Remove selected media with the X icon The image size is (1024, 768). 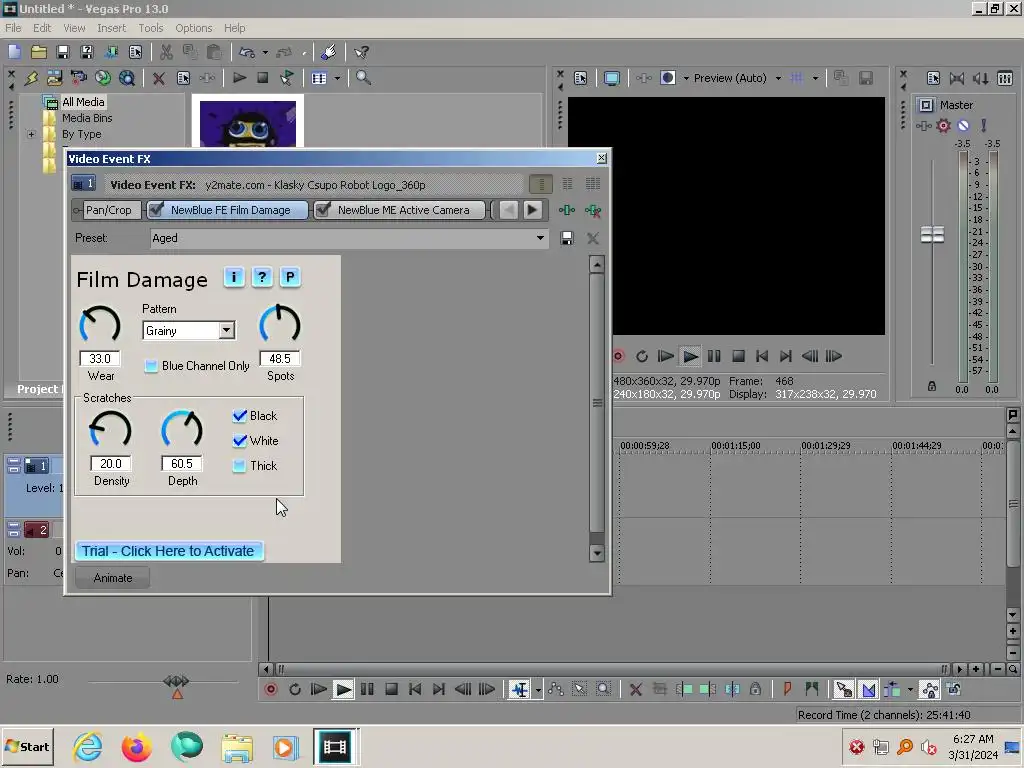click(159, 78)
